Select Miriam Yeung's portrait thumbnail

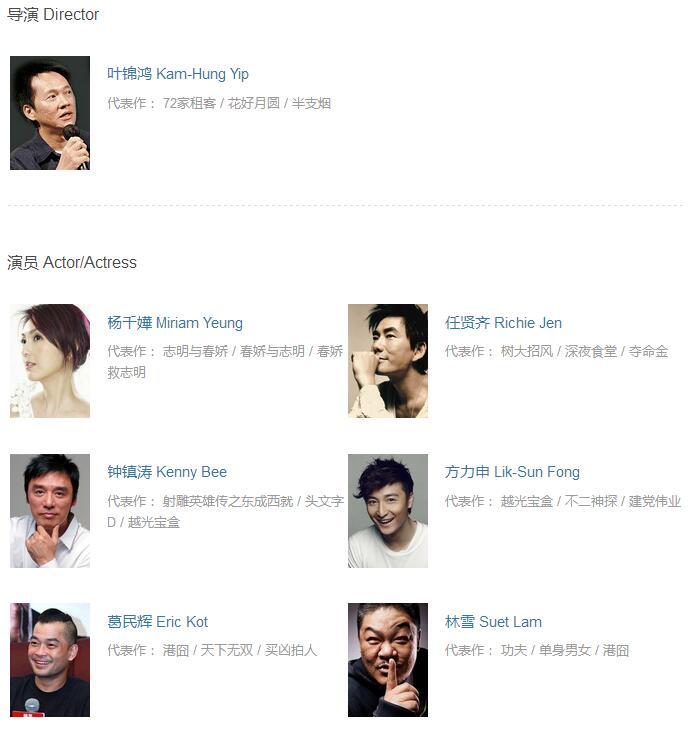(x=50, y=361)
